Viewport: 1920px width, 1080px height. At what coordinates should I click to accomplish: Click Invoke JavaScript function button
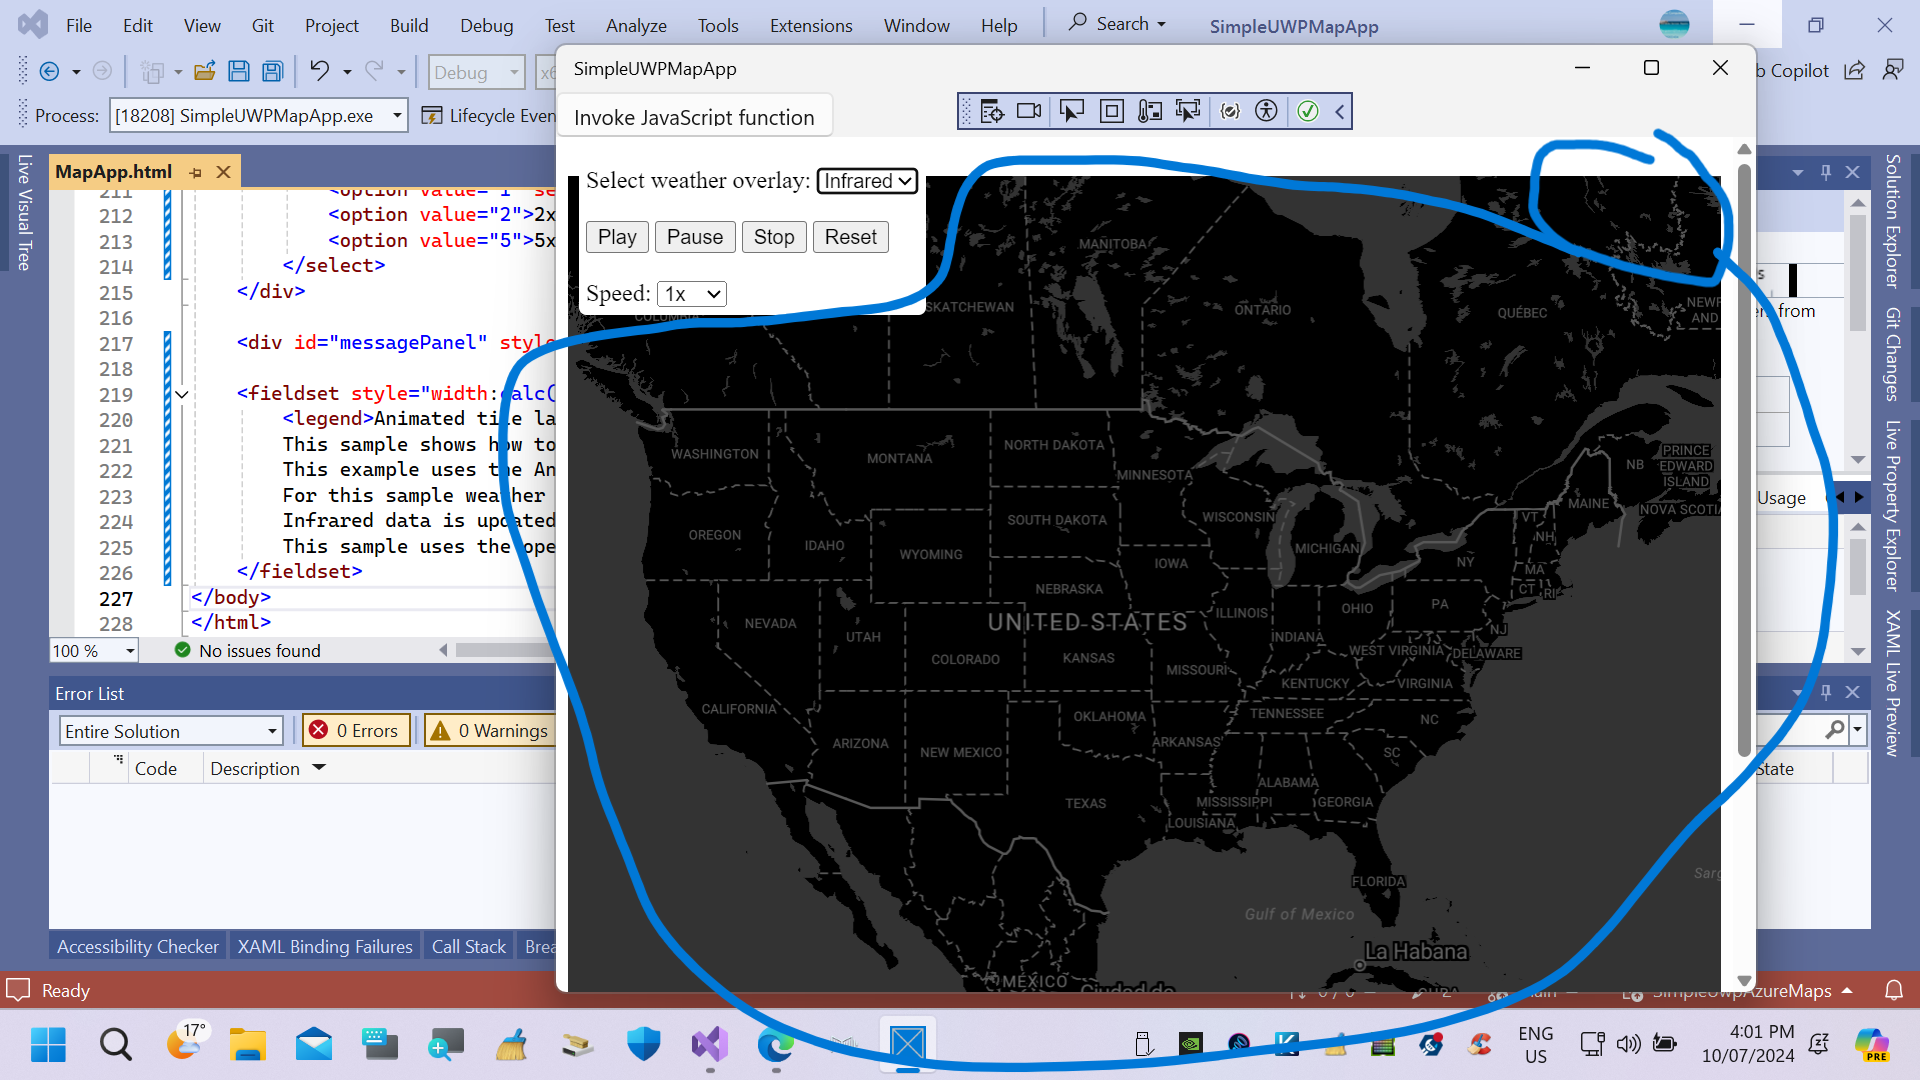[x=694, y=117]
